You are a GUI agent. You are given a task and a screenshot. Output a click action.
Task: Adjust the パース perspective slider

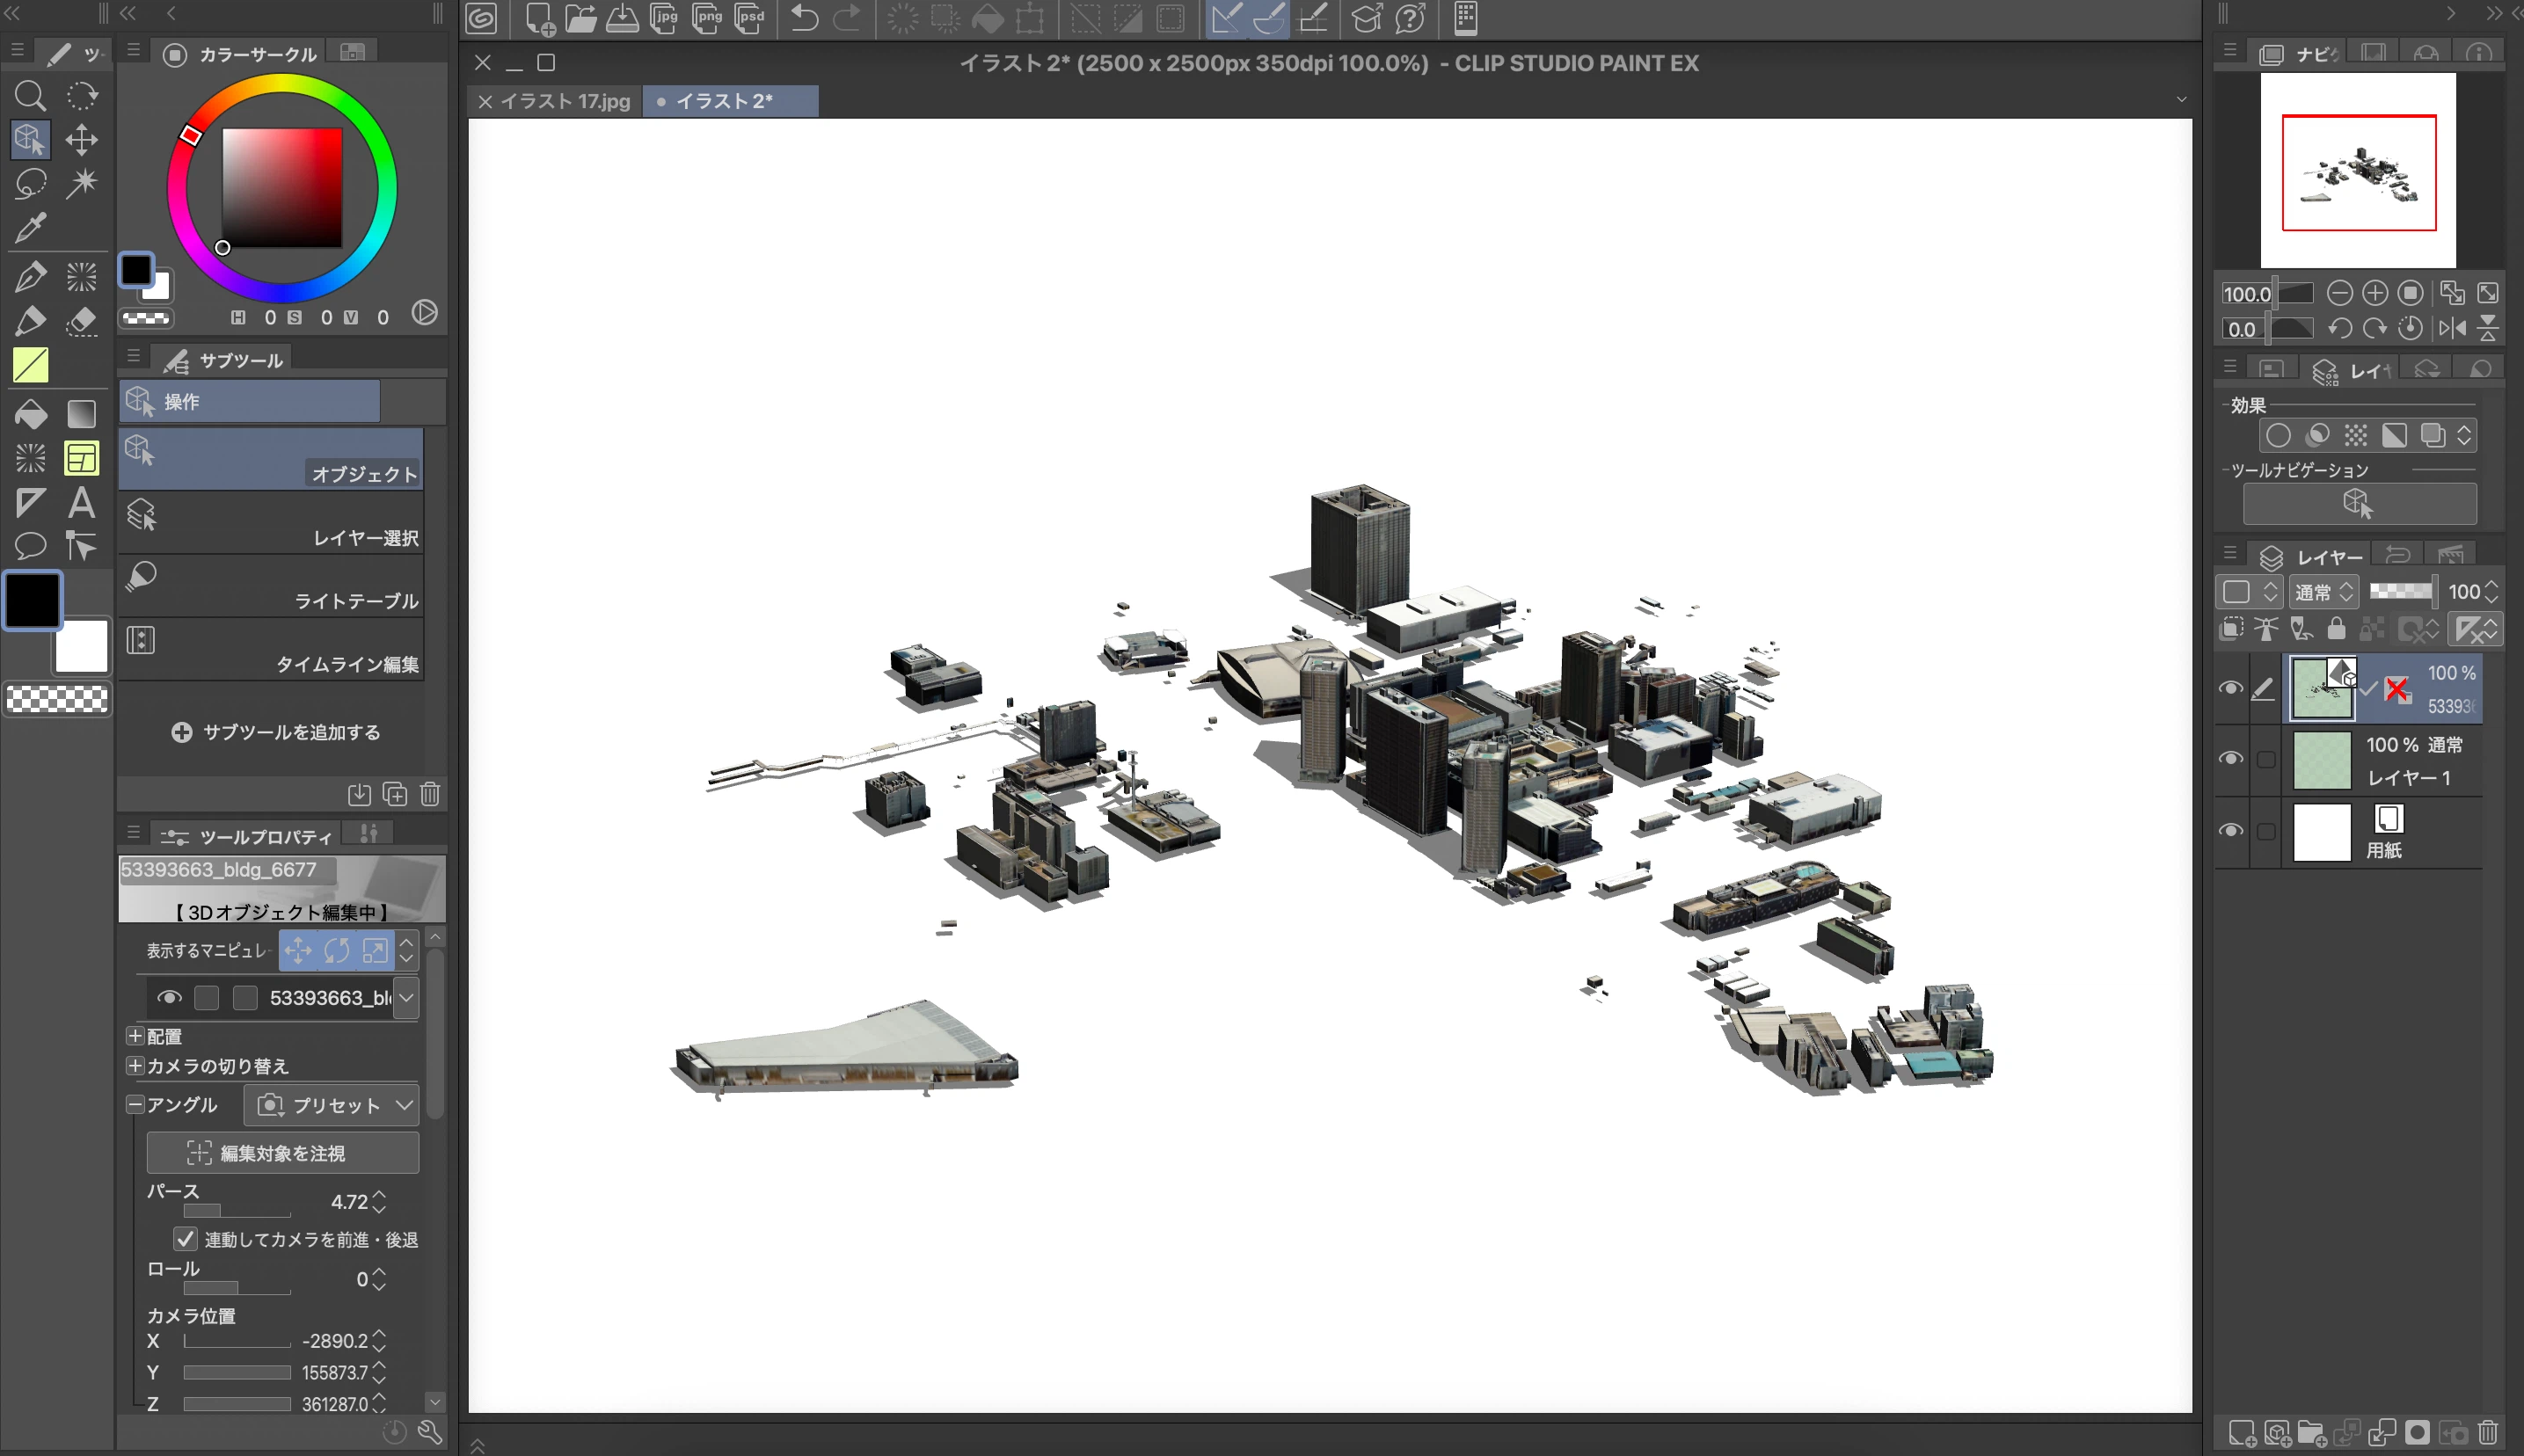[237, 1210]
